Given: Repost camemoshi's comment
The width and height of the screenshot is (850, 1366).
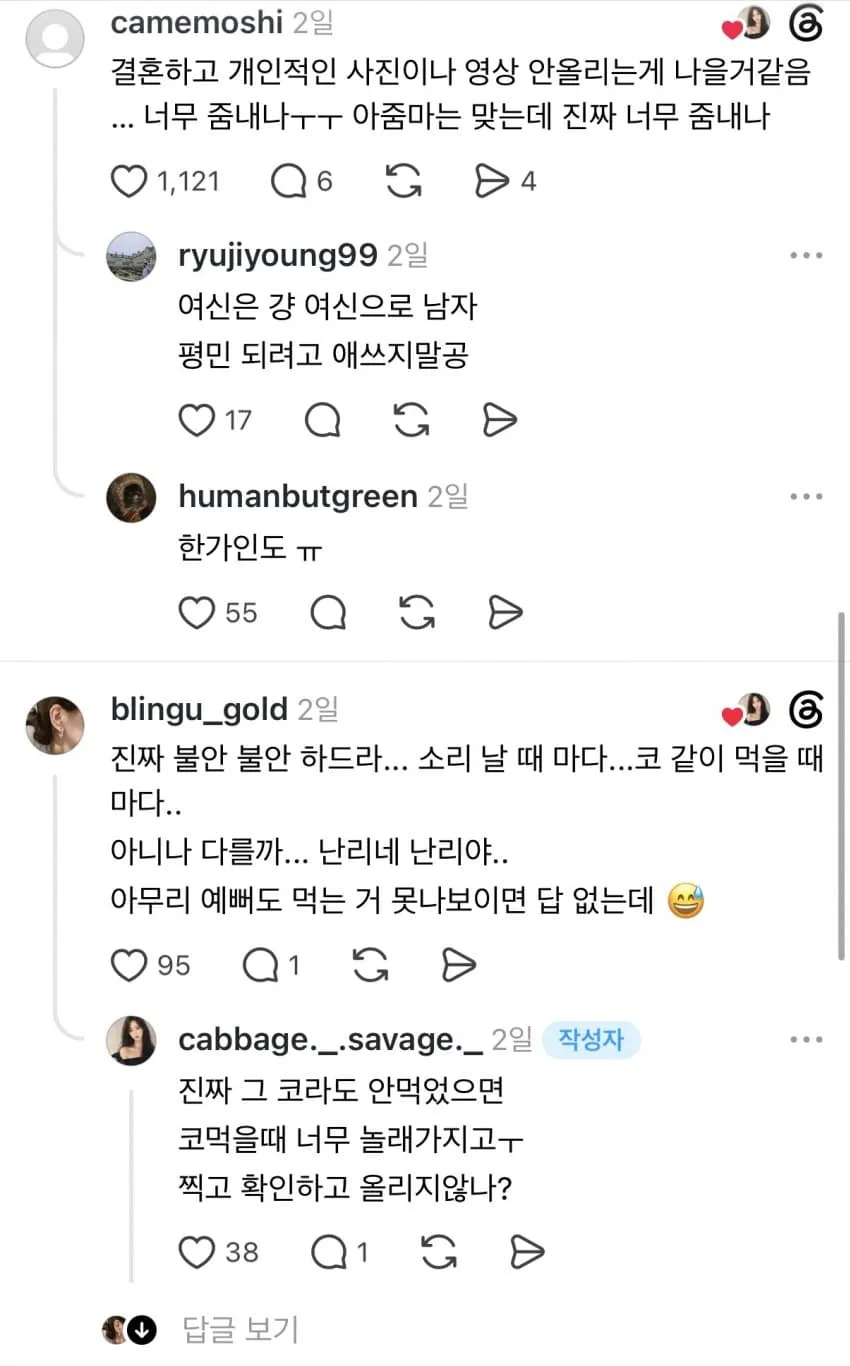Looking at the screenshot, I should tap(402, 181).
